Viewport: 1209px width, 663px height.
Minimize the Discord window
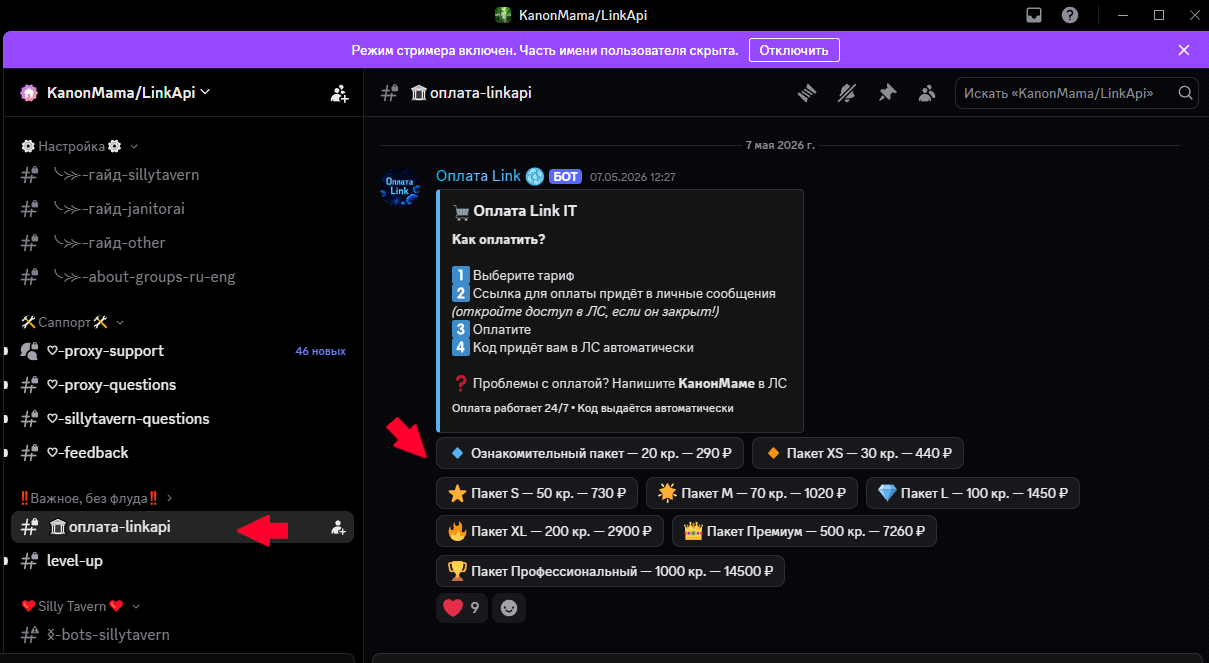1123,15
